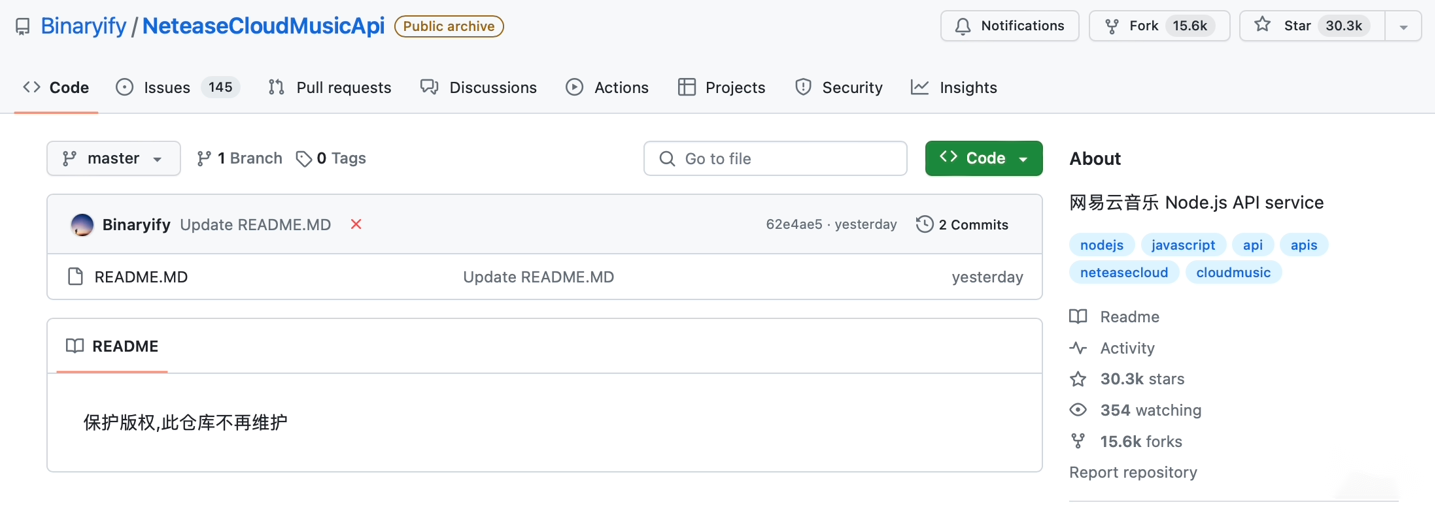
Task: Switch to the Code tab
Action: point(56,88)
